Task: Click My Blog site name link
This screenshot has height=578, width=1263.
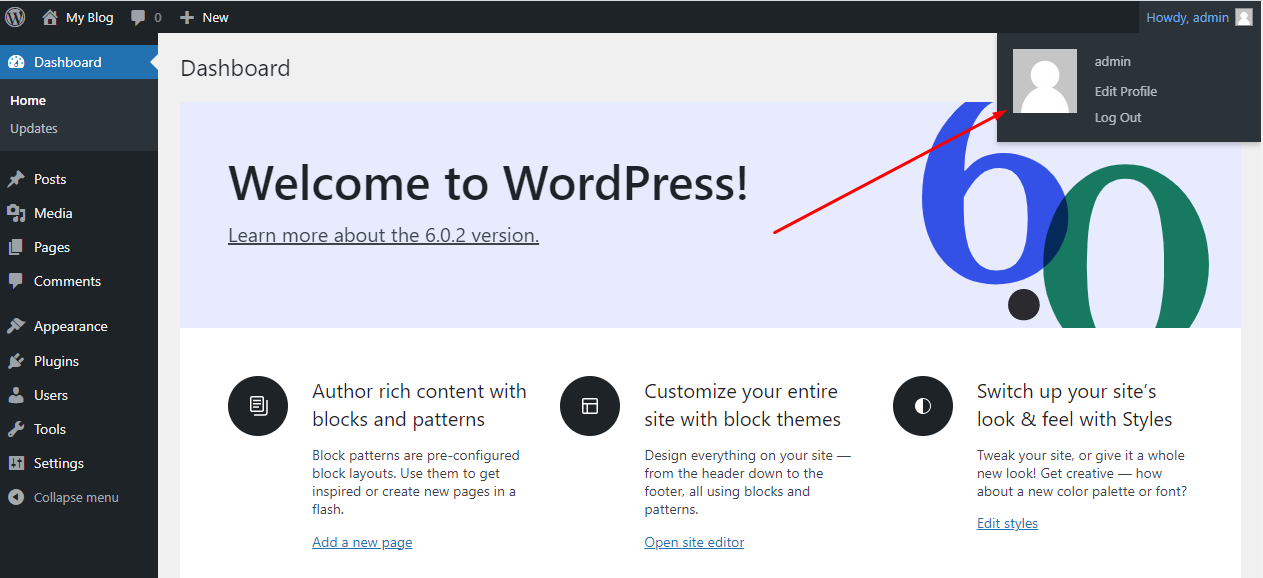Action: click(89, 17)
